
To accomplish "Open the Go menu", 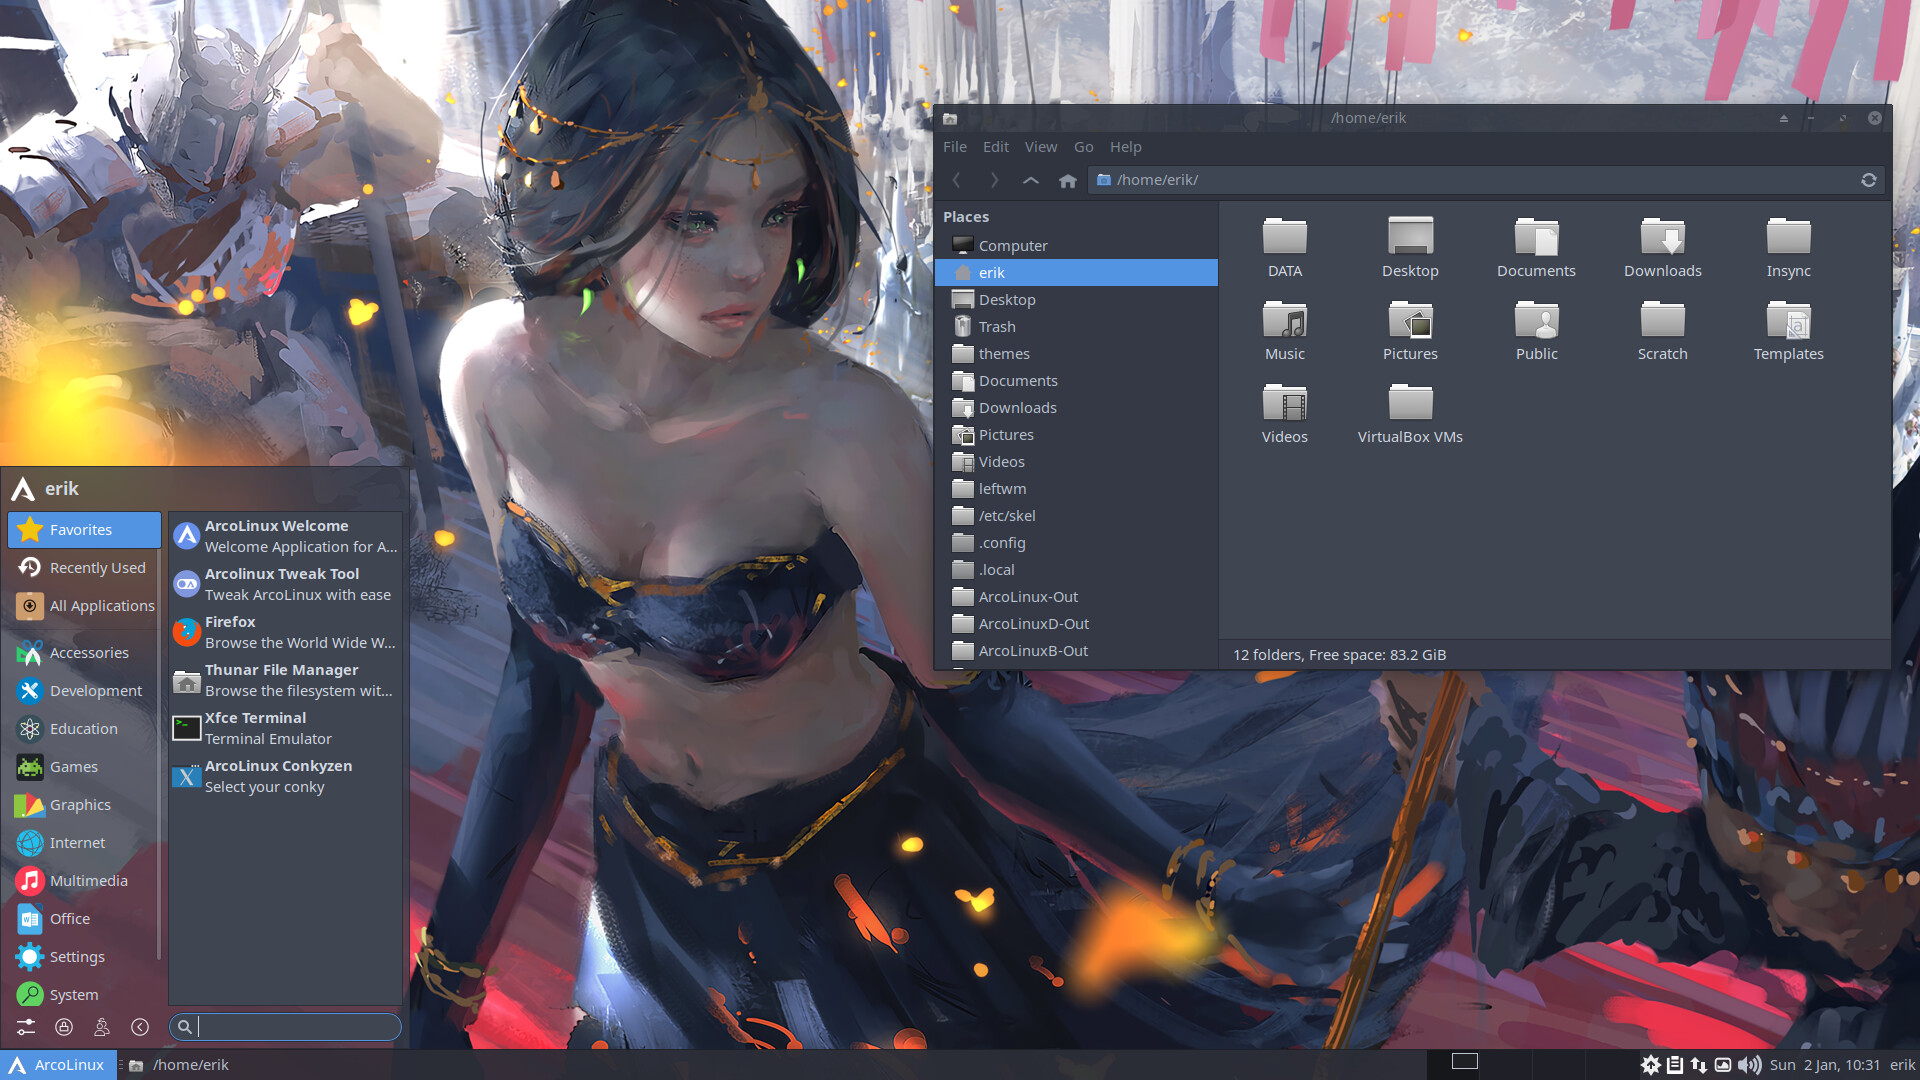I will (1084, 147).
